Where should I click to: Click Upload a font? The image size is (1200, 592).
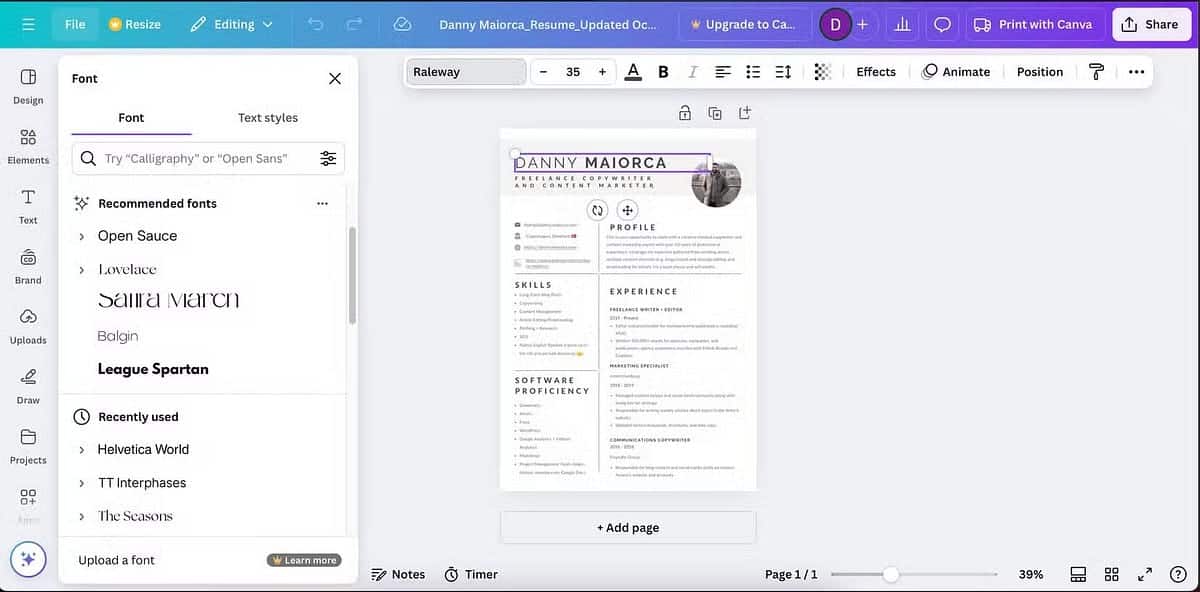[117, 560]
